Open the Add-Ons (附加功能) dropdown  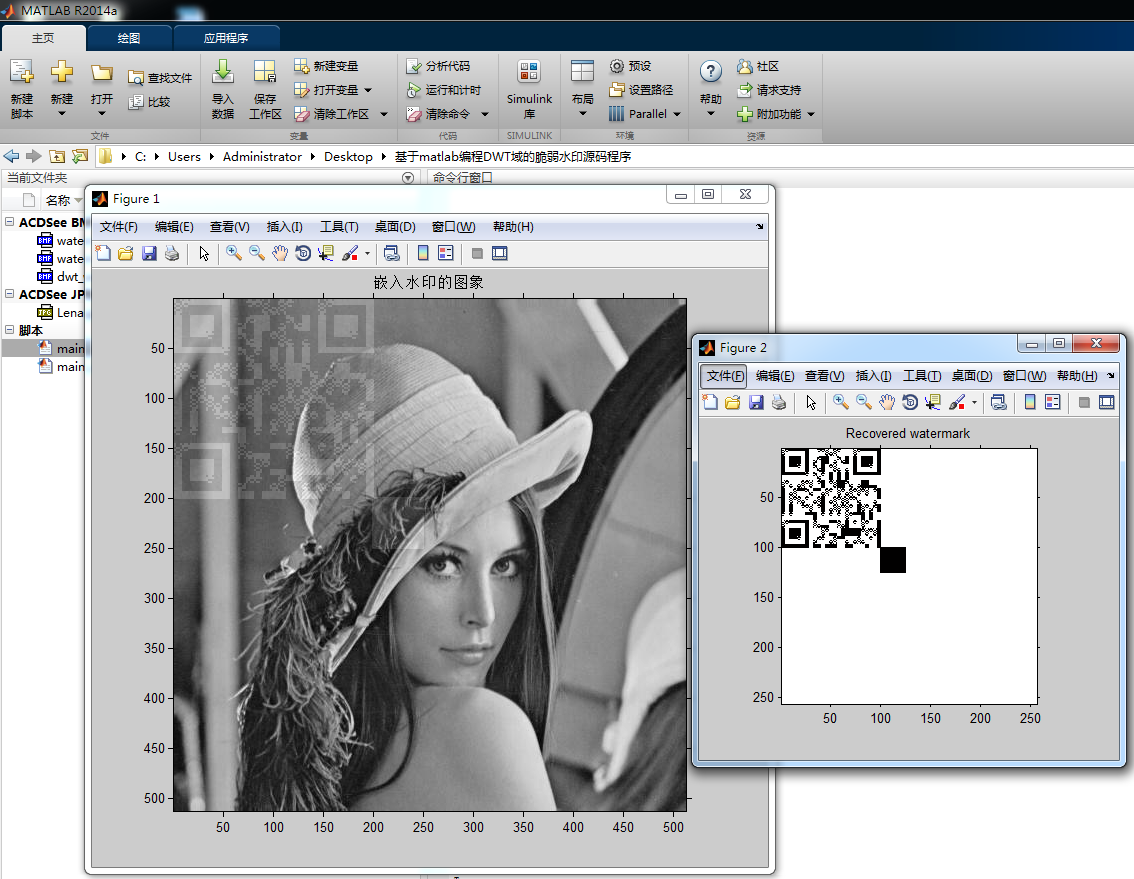point(811,114)
